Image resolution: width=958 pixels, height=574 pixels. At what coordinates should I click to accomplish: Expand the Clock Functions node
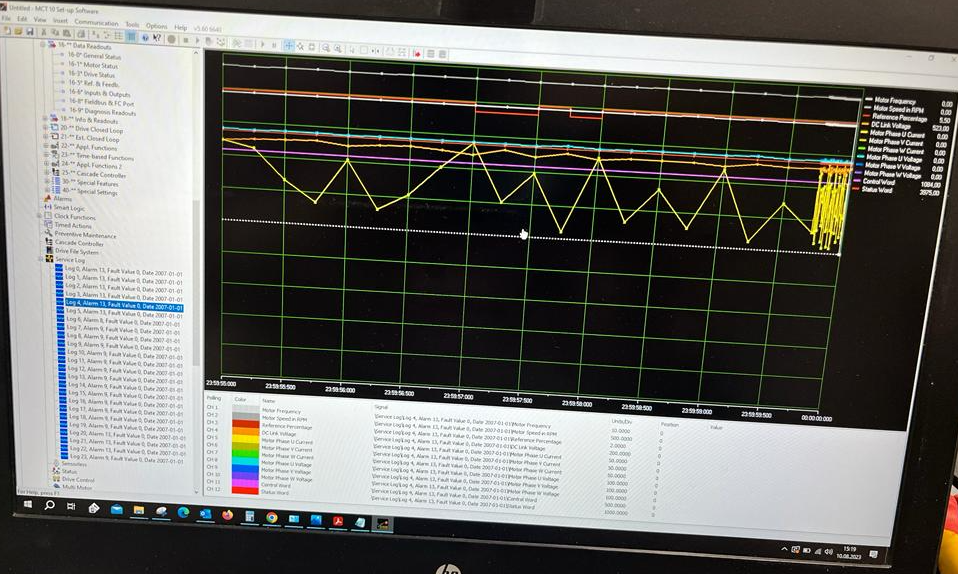coord(39,215)
